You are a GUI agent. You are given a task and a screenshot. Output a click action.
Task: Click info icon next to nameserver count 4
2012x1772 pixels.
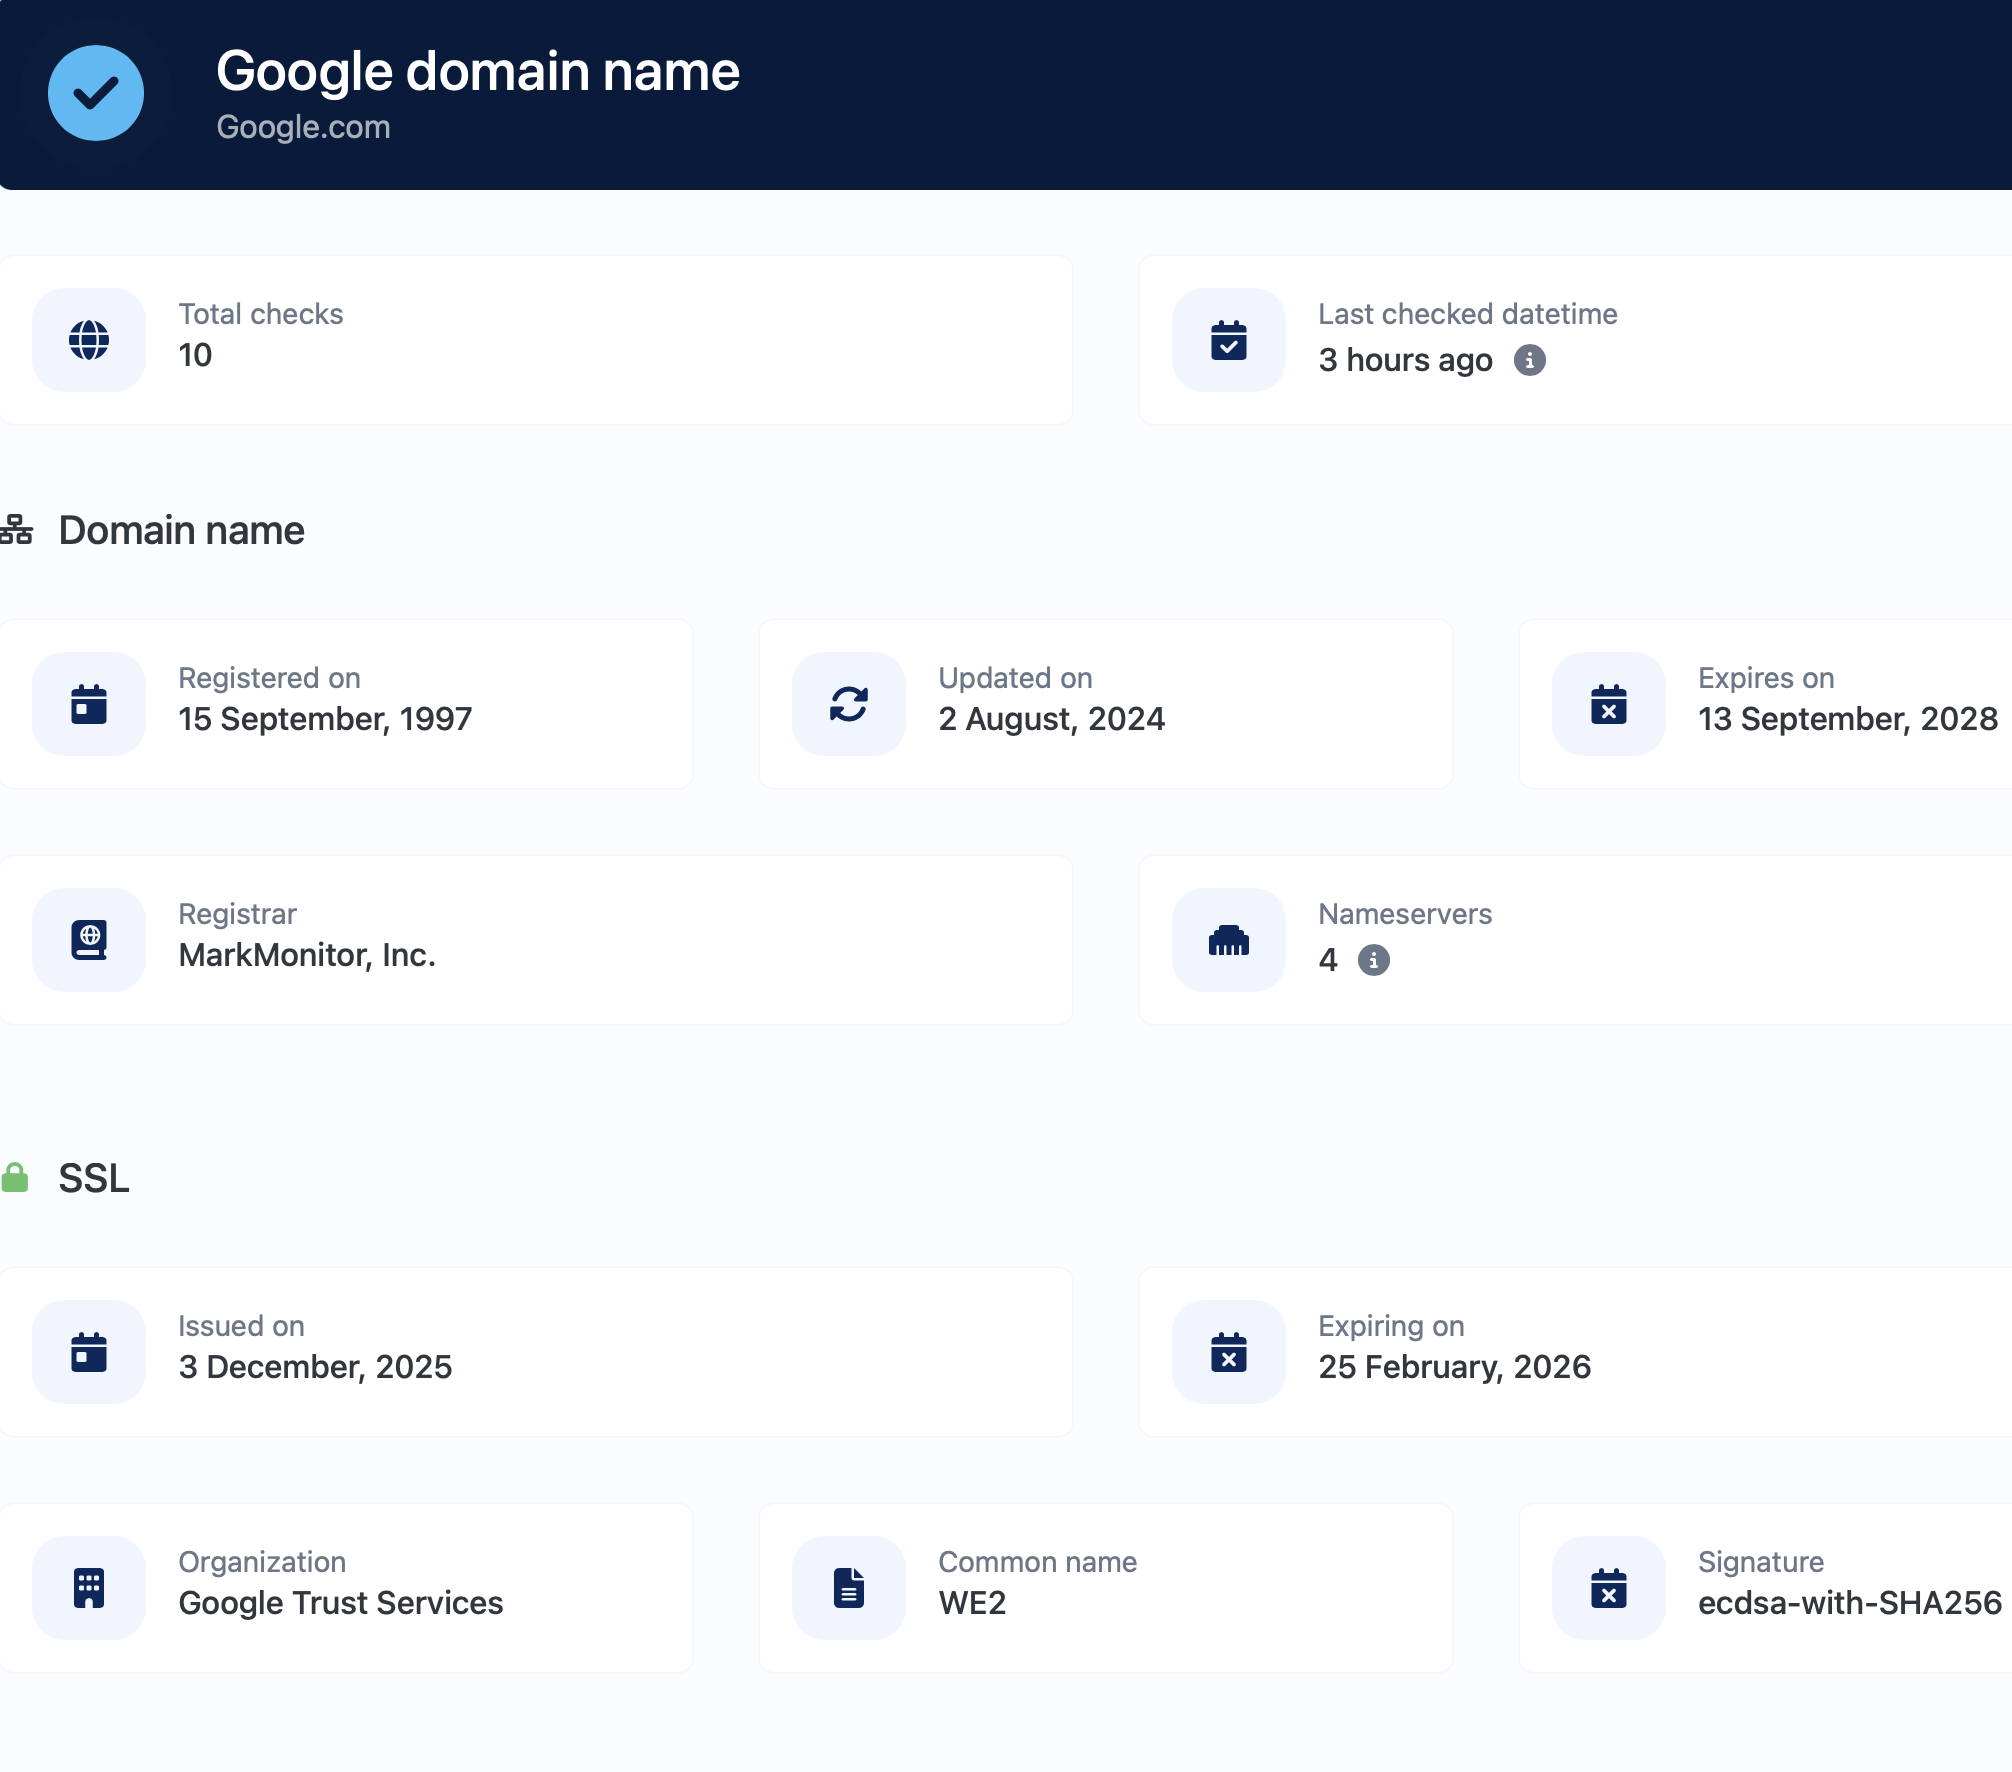click(x=1373, y=960)
